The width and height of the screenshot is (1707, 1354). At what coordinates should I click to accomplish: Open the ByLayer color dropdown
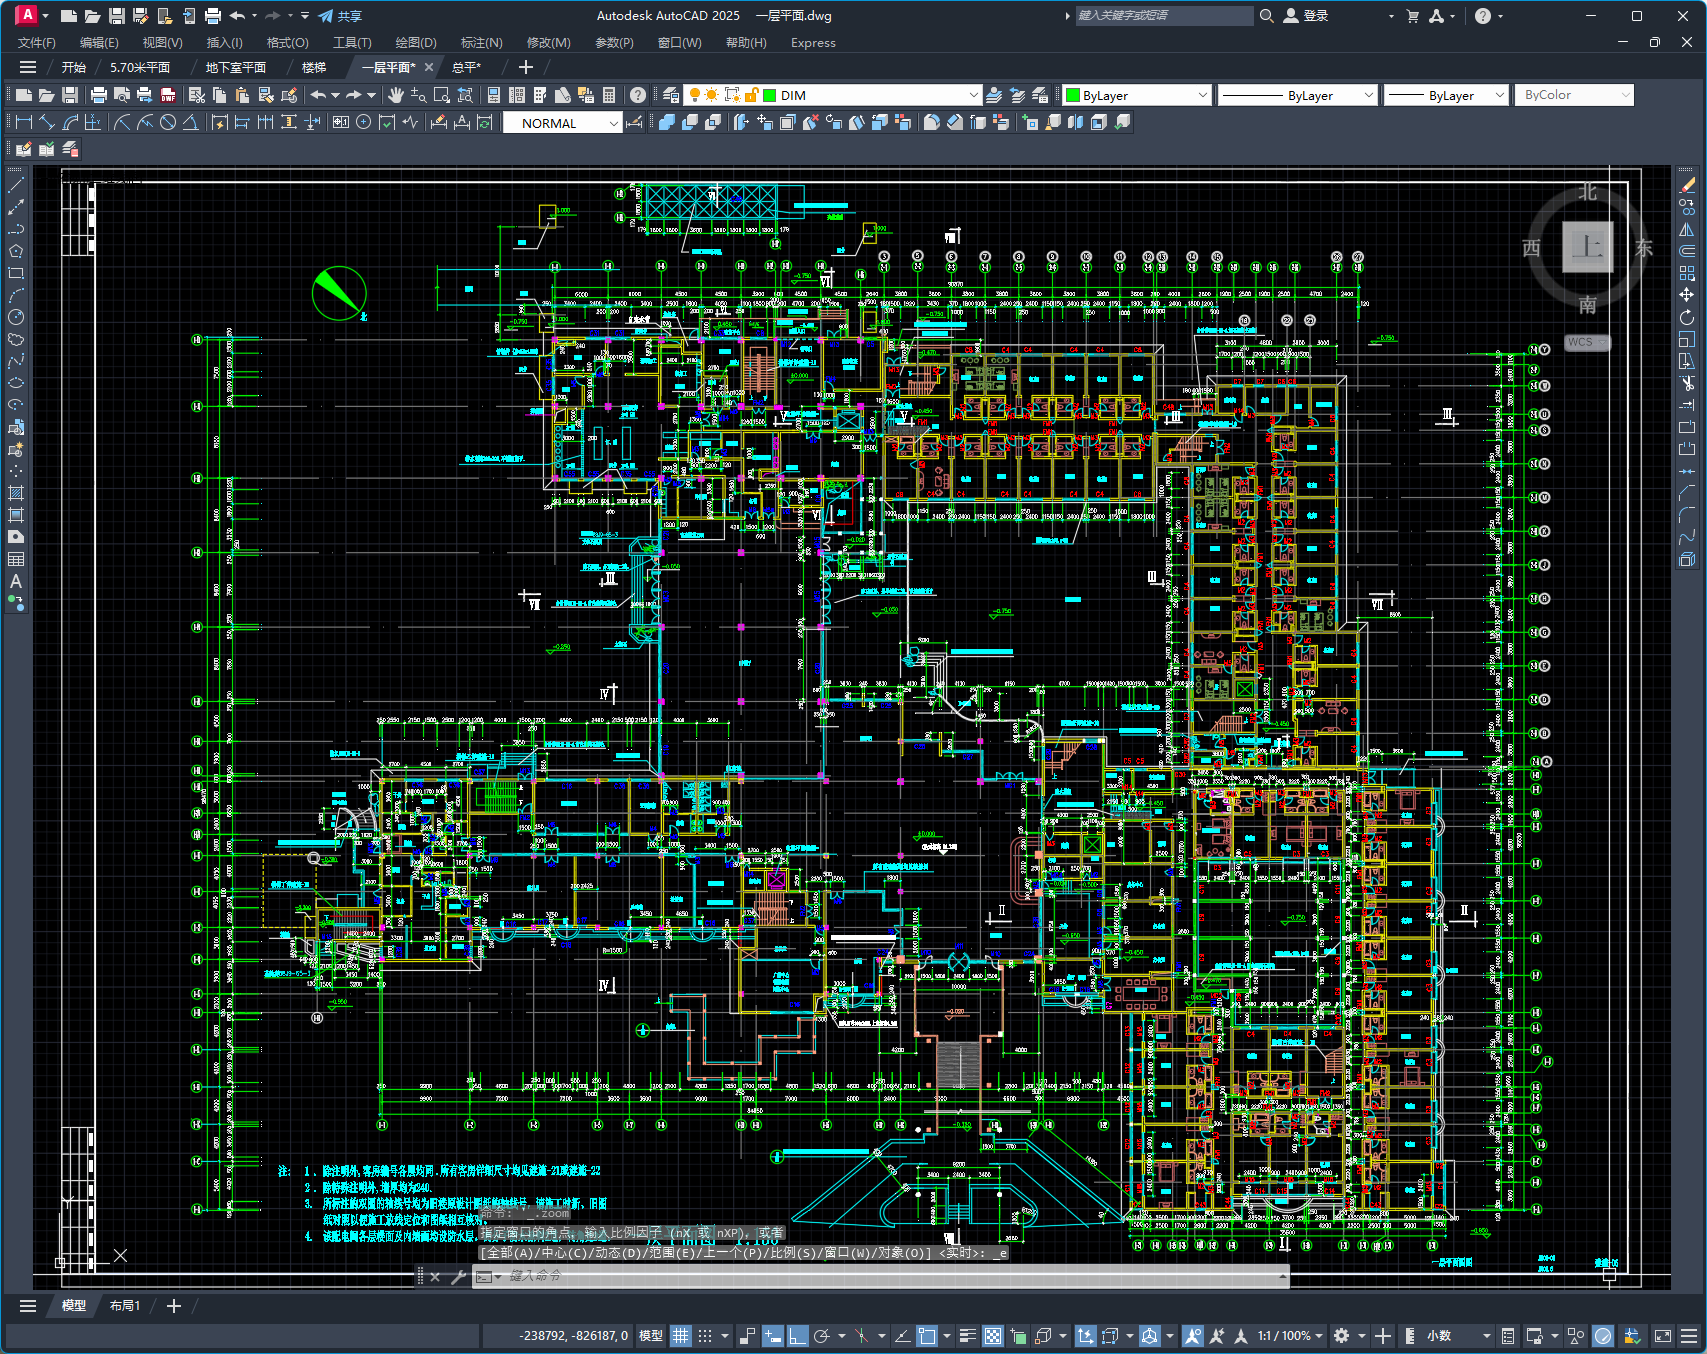[1202, 95]
